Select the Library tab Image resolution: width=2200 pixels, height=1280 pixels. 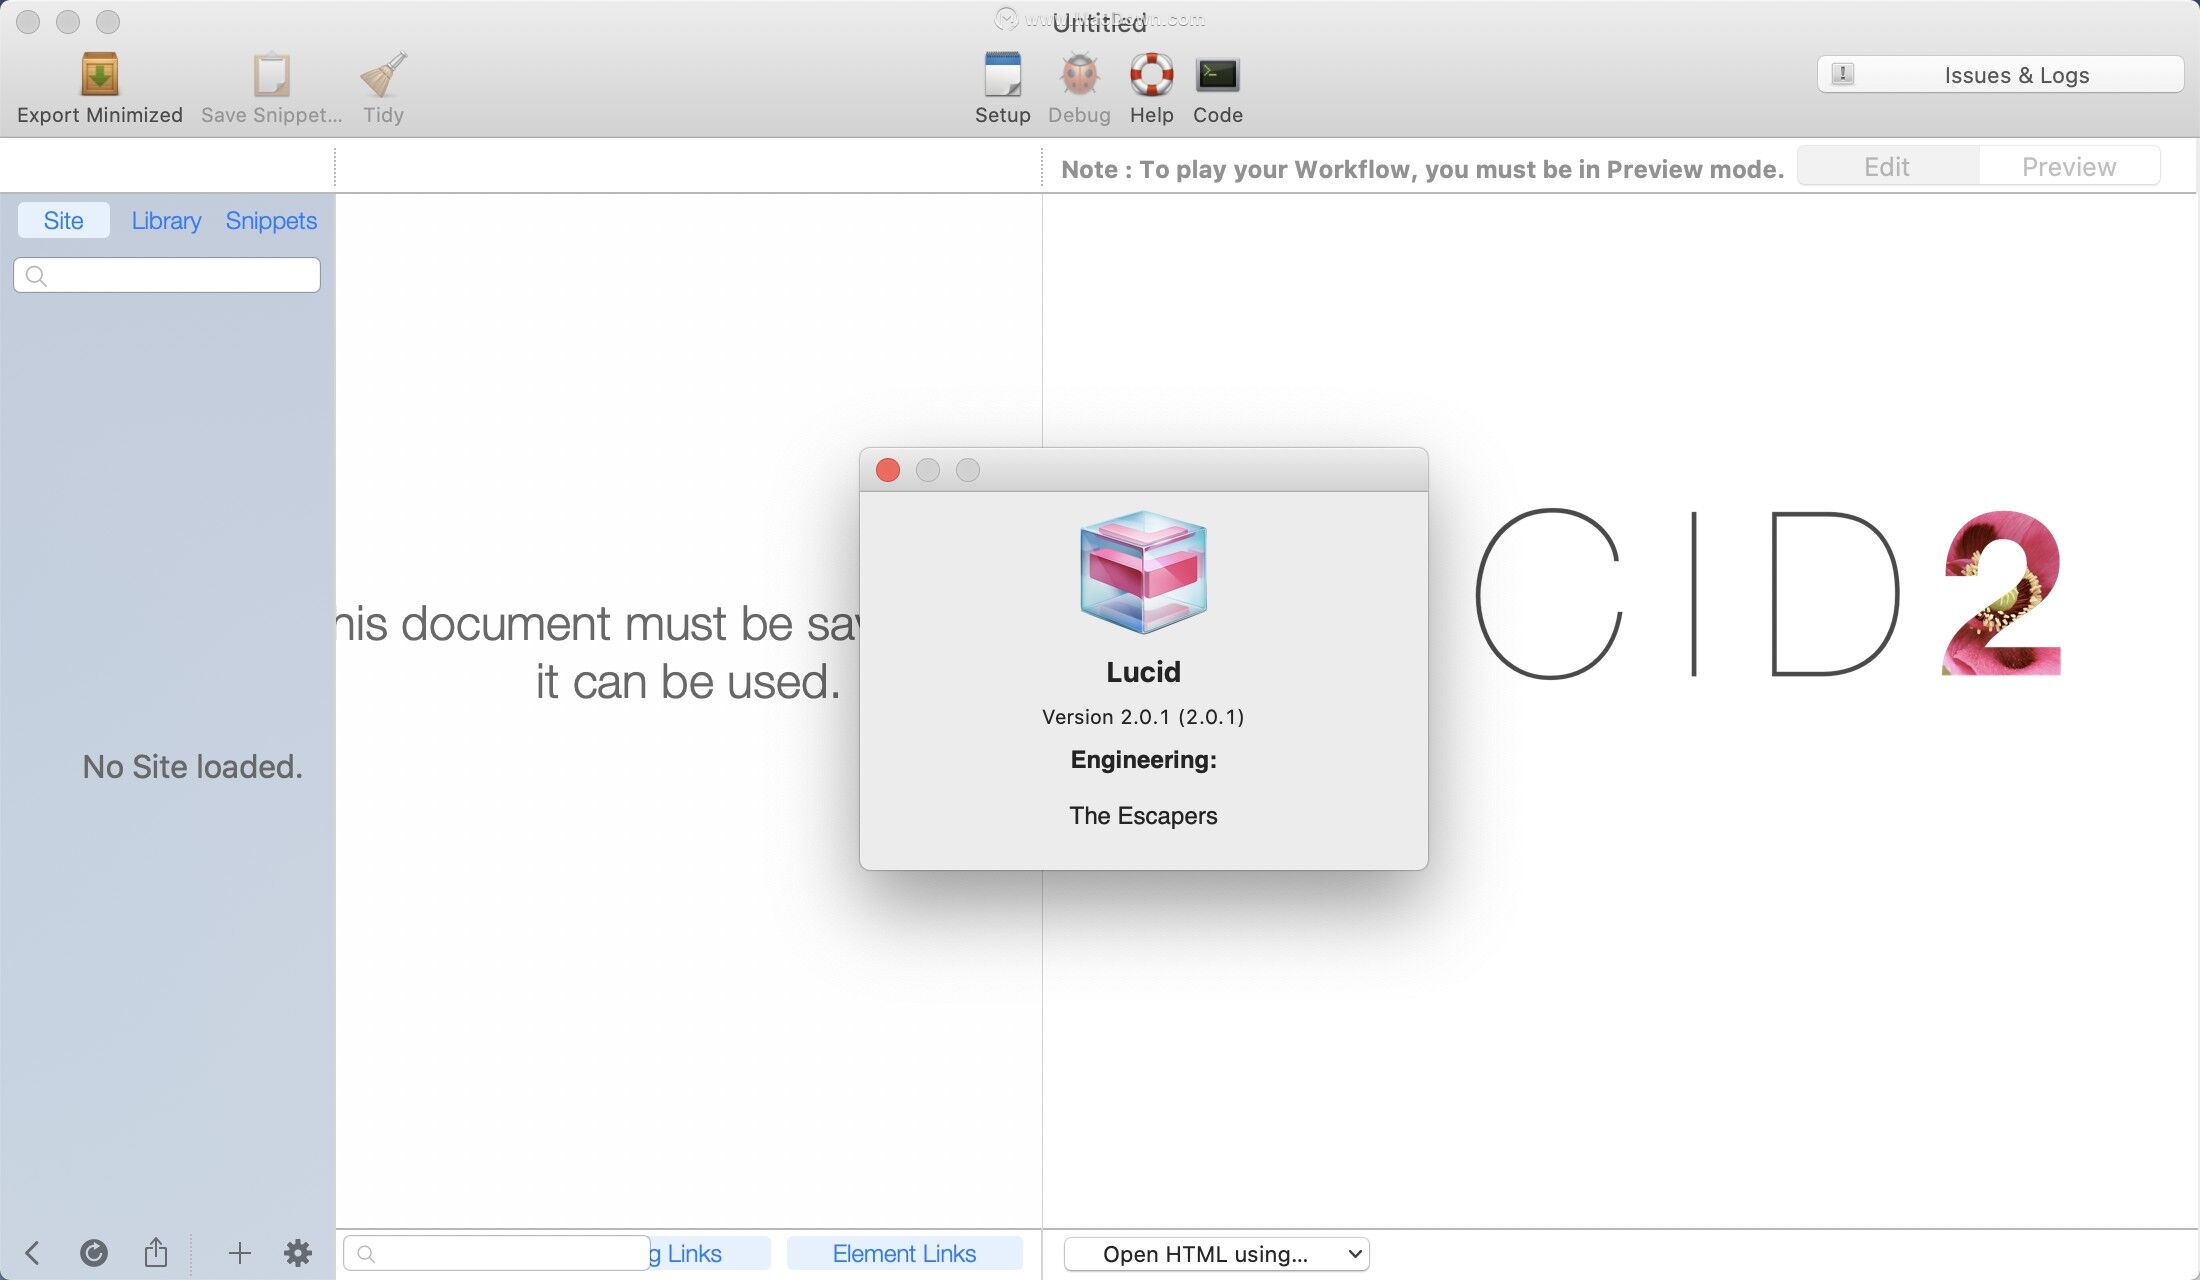[166, 220]
